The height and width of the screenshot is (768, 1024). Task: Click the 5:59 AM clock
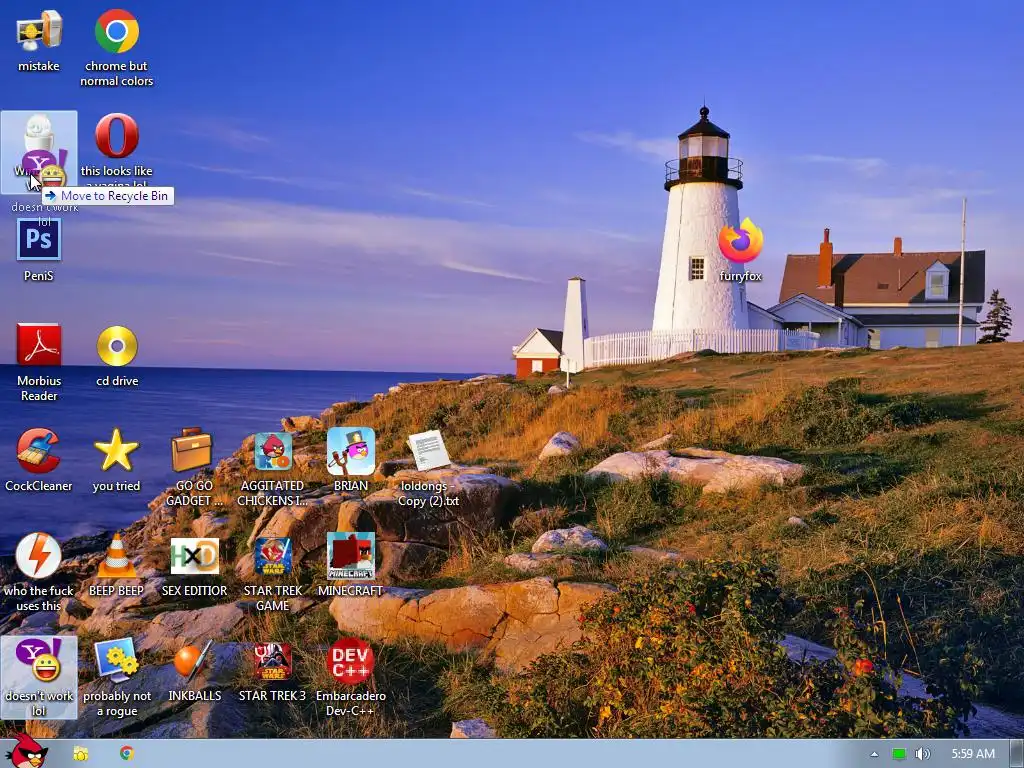tap(973, 754)
